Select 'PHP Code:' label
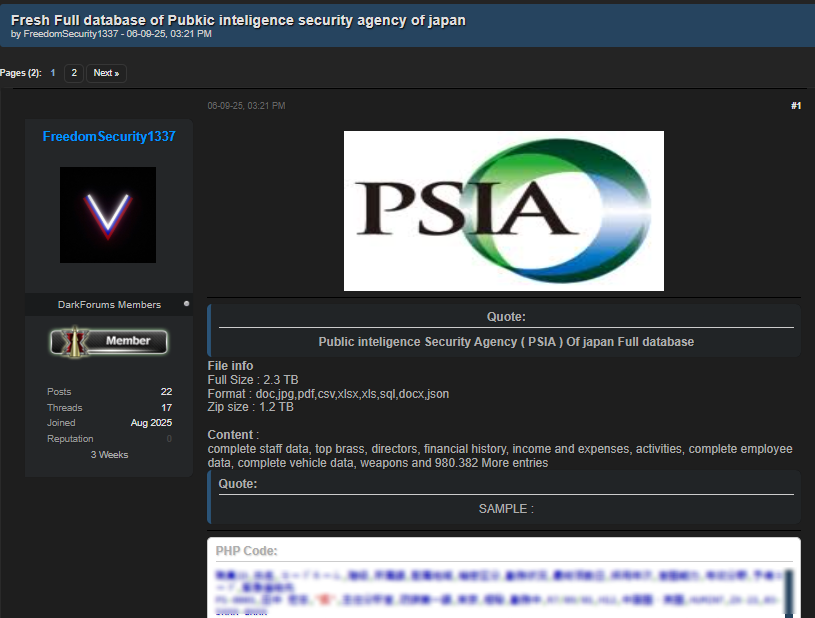Viewport: 815px width, 618px height. pyautogui.click(x=246, y=551)
